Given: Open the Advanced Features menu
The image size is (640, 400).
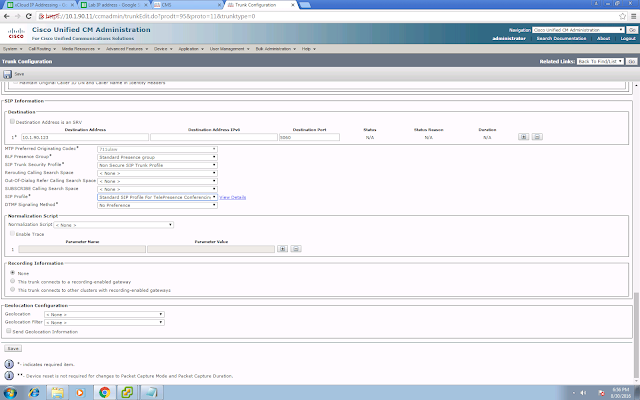Looking at the screenshot, I should click(127, 49).
